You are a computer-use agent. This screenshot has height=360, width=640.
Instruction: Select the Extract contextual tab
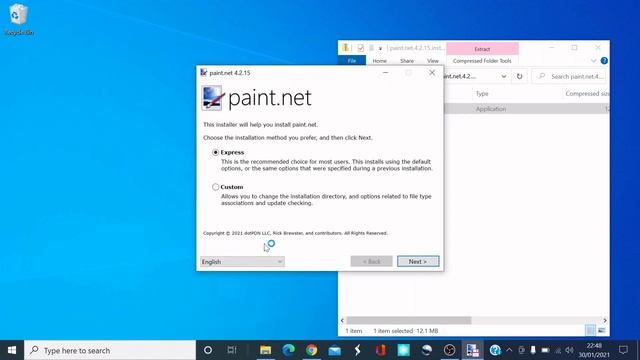(482, 49)
